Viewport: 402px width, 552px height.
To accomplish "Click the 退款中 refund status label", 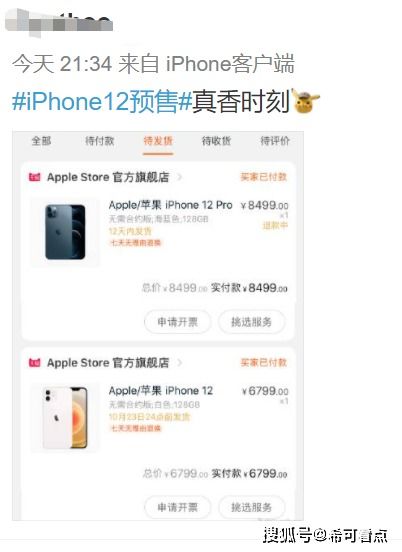I will (x=275, y=225).
